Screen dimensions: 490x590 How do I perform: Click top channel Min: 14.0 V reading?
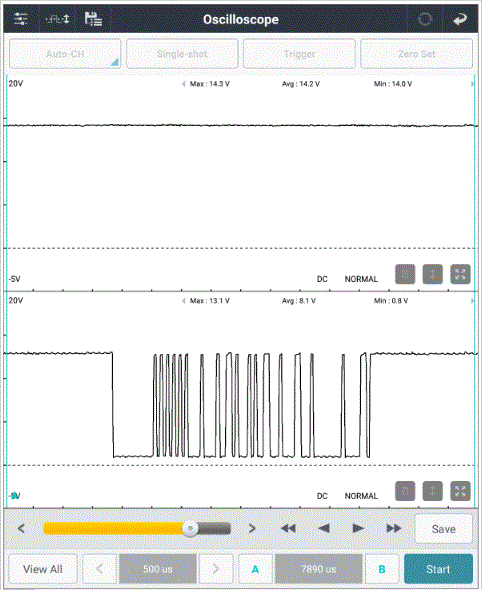click(x=393, y=84)
